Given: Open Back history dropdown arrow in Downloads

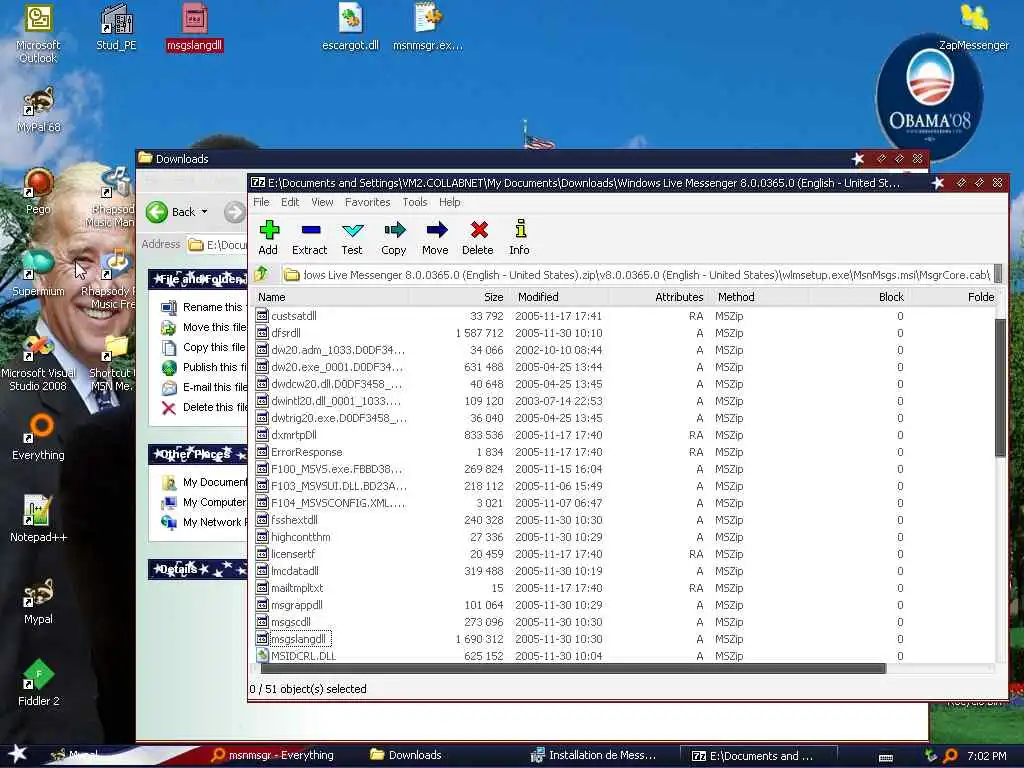Looking at the screenshot, I should coord(204,212).
